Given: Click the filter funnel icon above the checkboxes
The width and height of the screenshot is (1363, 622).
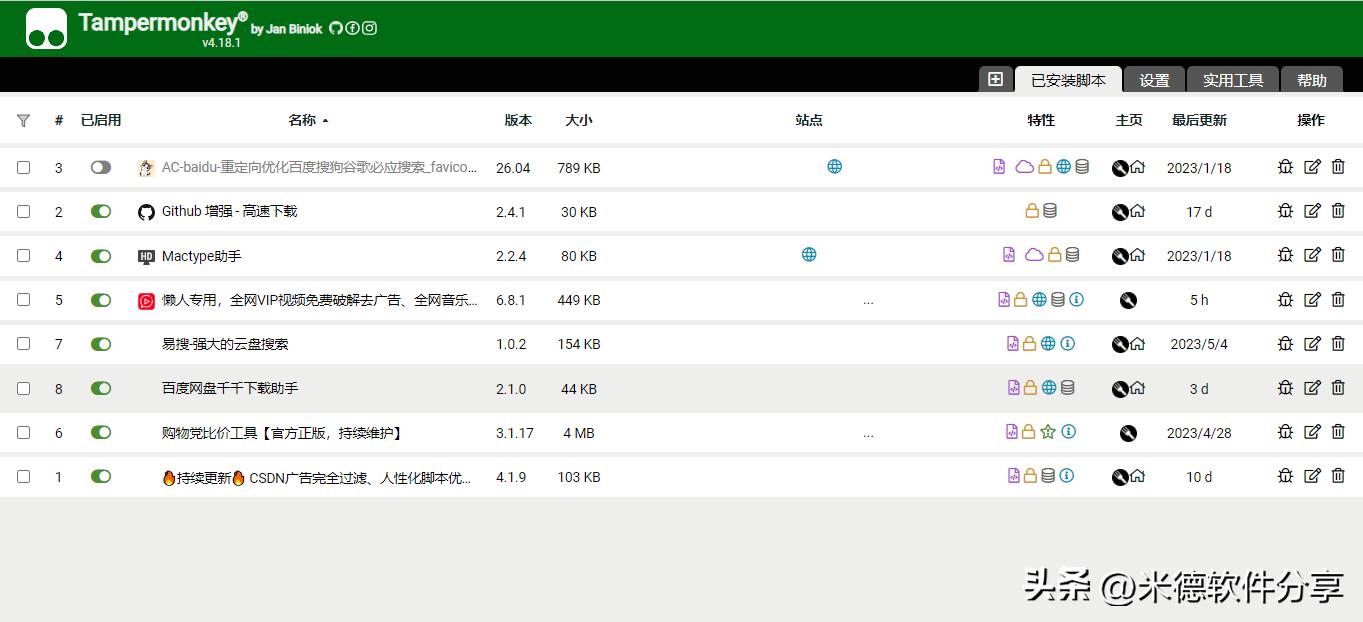Looking at the screenshot, I should [23, 120].
